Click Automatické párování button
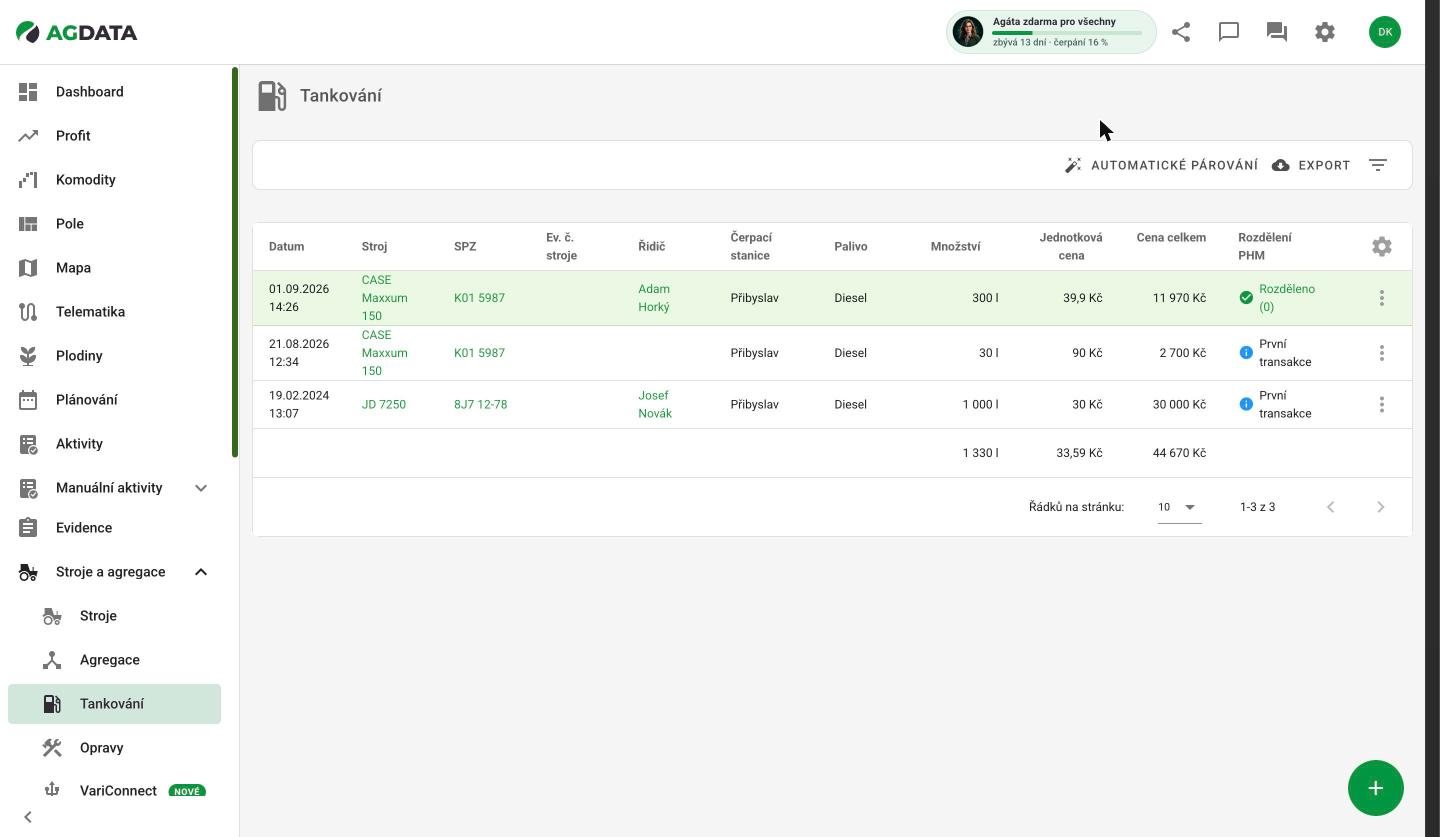 click(1161, 165)
